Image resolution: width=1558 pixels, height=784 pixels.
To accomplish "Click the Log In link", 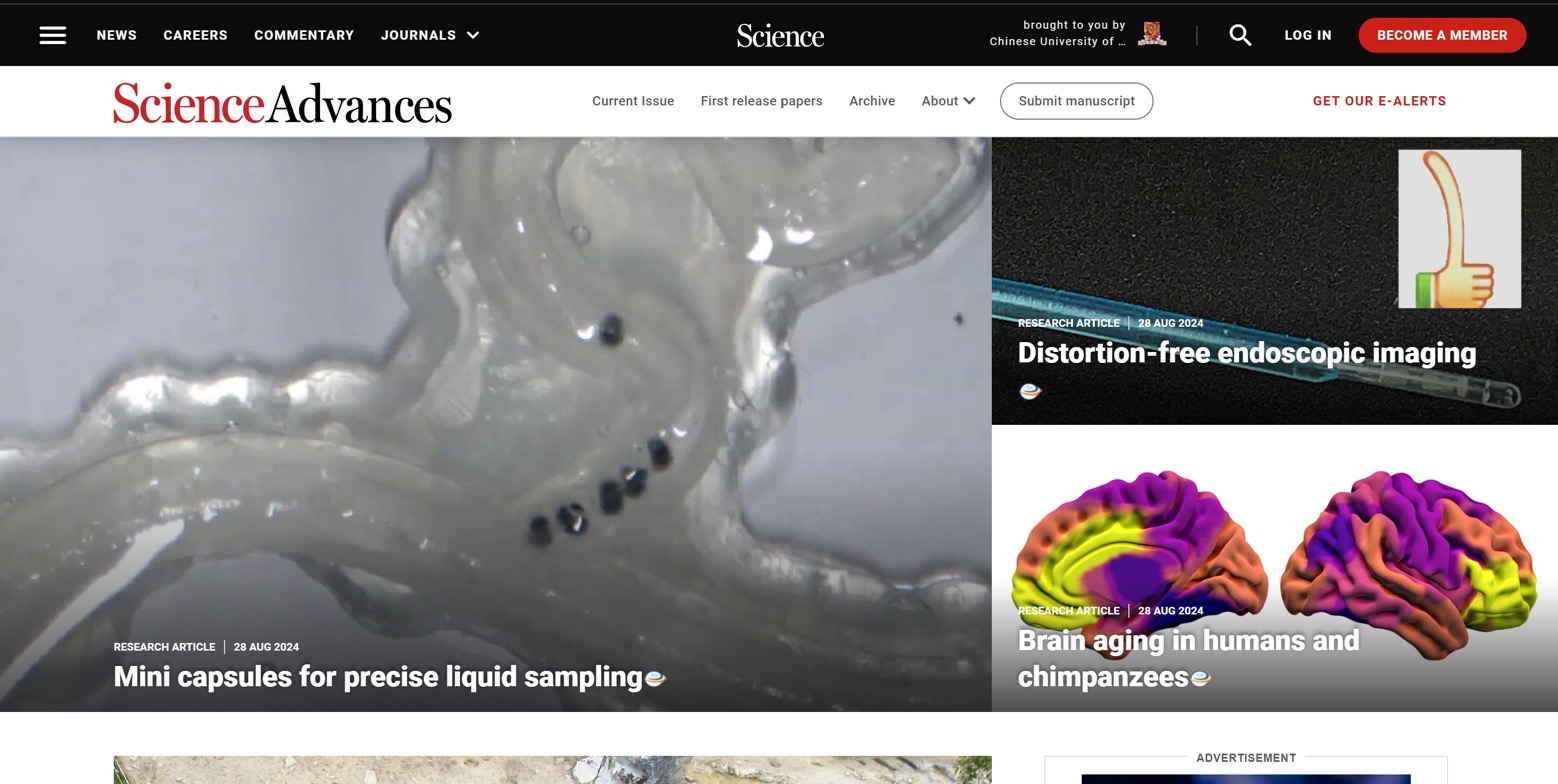I will click(x=1308, y=35).
